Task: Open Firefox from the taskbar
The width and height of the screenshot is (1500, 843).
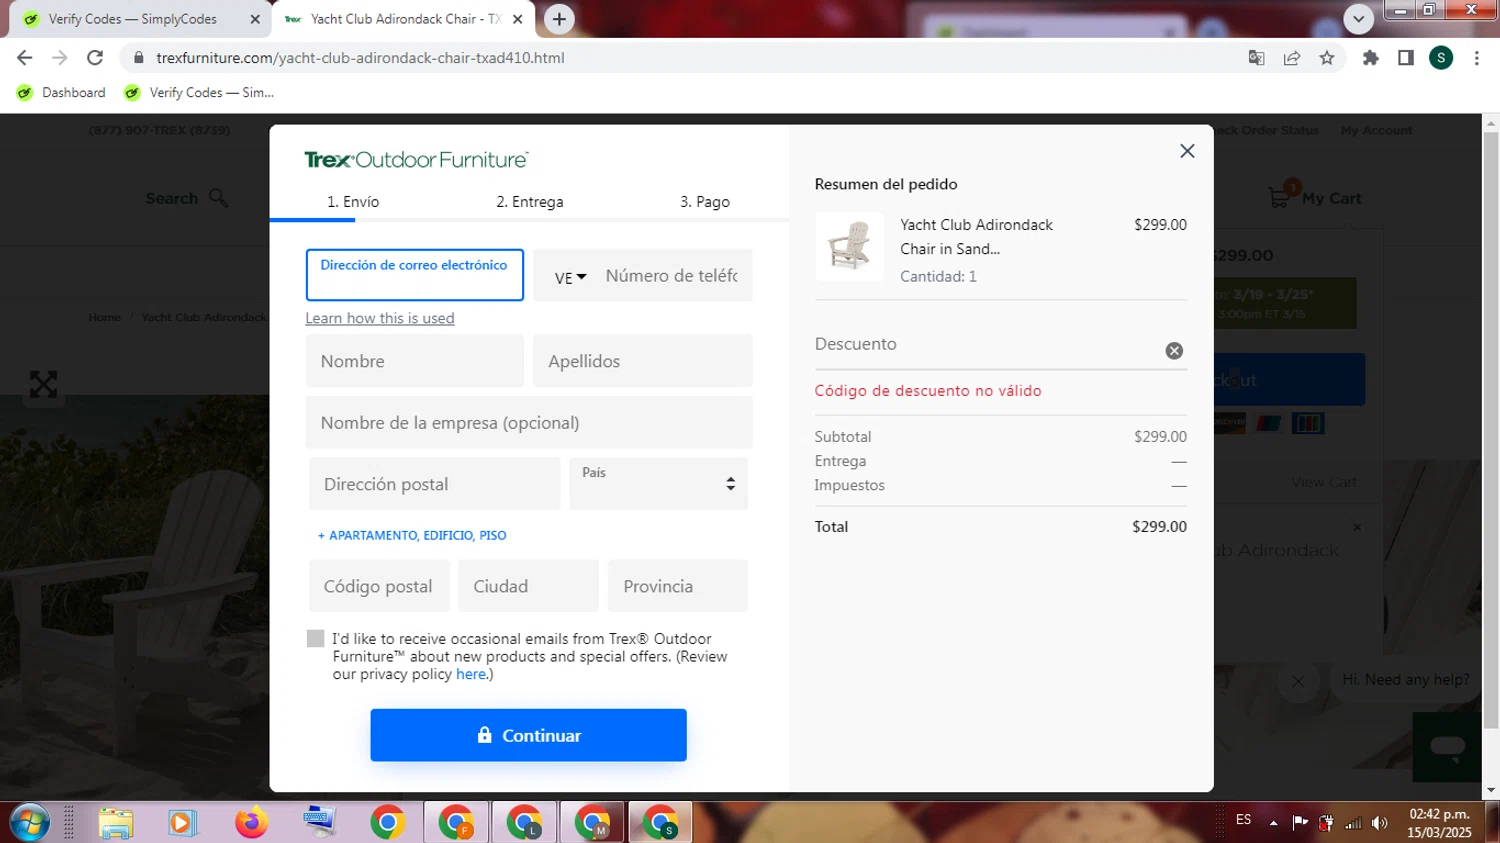Action: 251,823
